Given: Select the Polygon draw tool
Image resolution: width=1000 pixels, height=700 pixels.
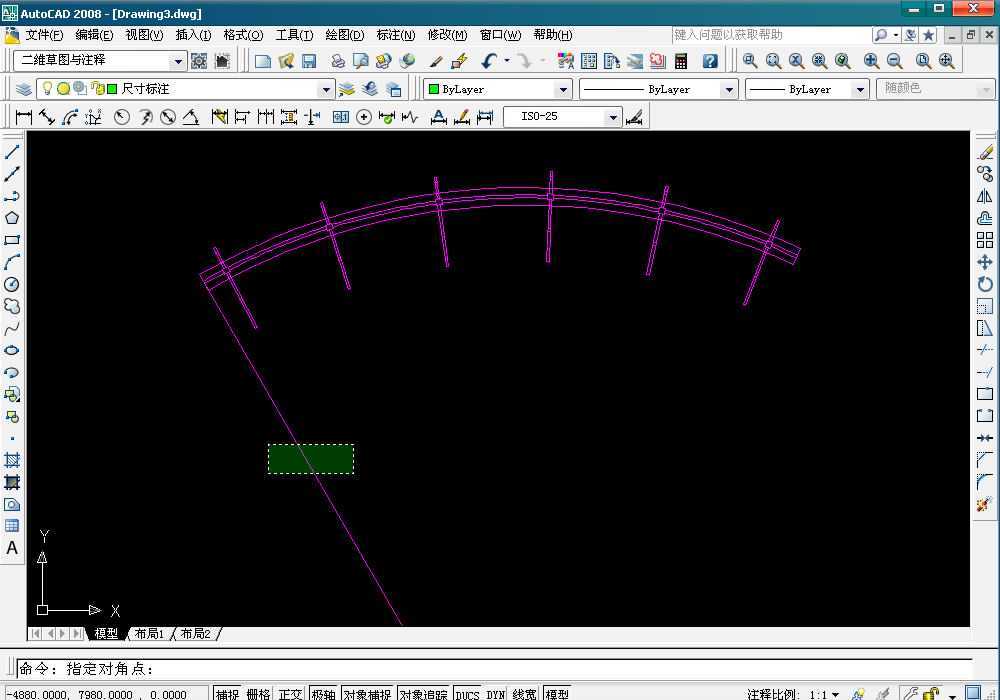Looking at the screenshot, I should click(x=12, y=218).
